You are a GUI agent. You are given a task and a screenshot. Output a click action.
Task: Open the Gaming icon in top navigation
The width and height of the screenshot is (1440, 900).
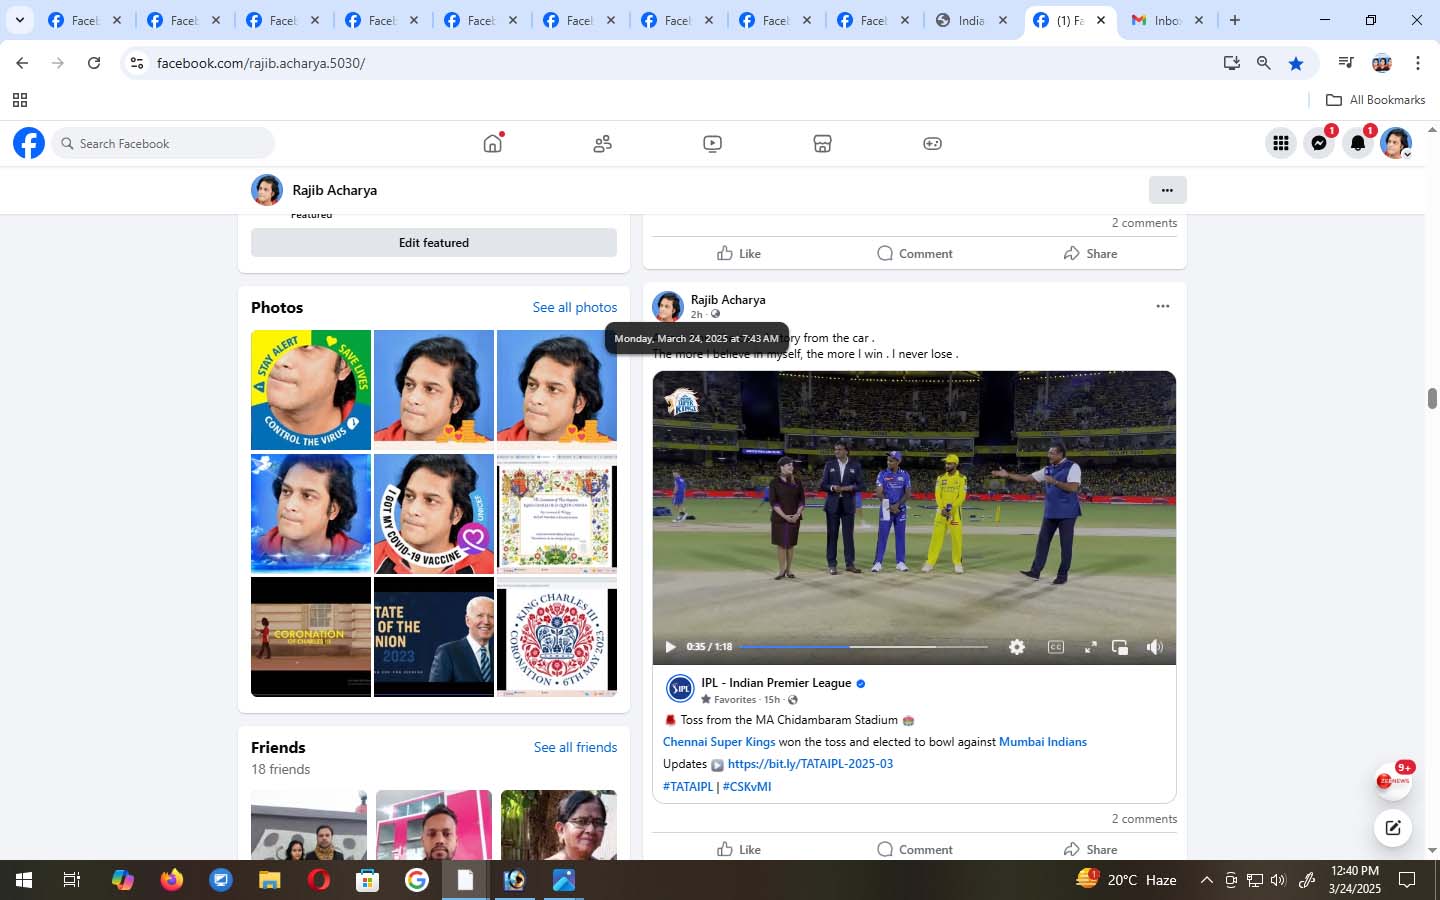[x=932, y=144]
